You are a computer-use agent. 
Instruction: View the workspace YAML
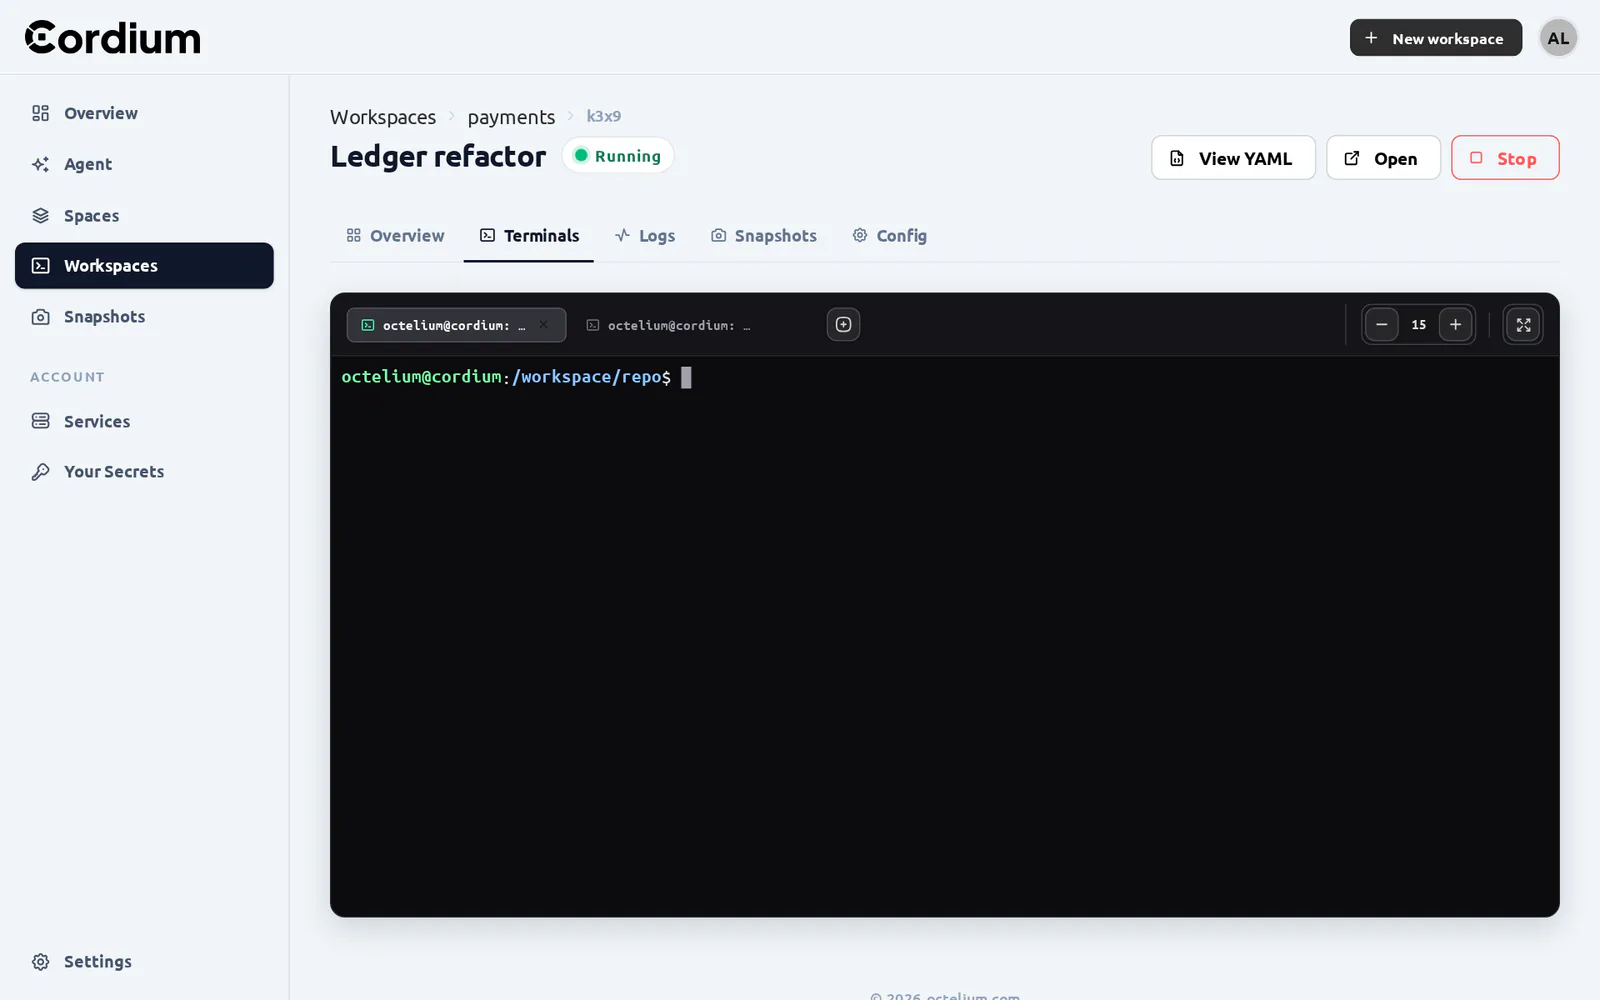(x=1233, y=158)
